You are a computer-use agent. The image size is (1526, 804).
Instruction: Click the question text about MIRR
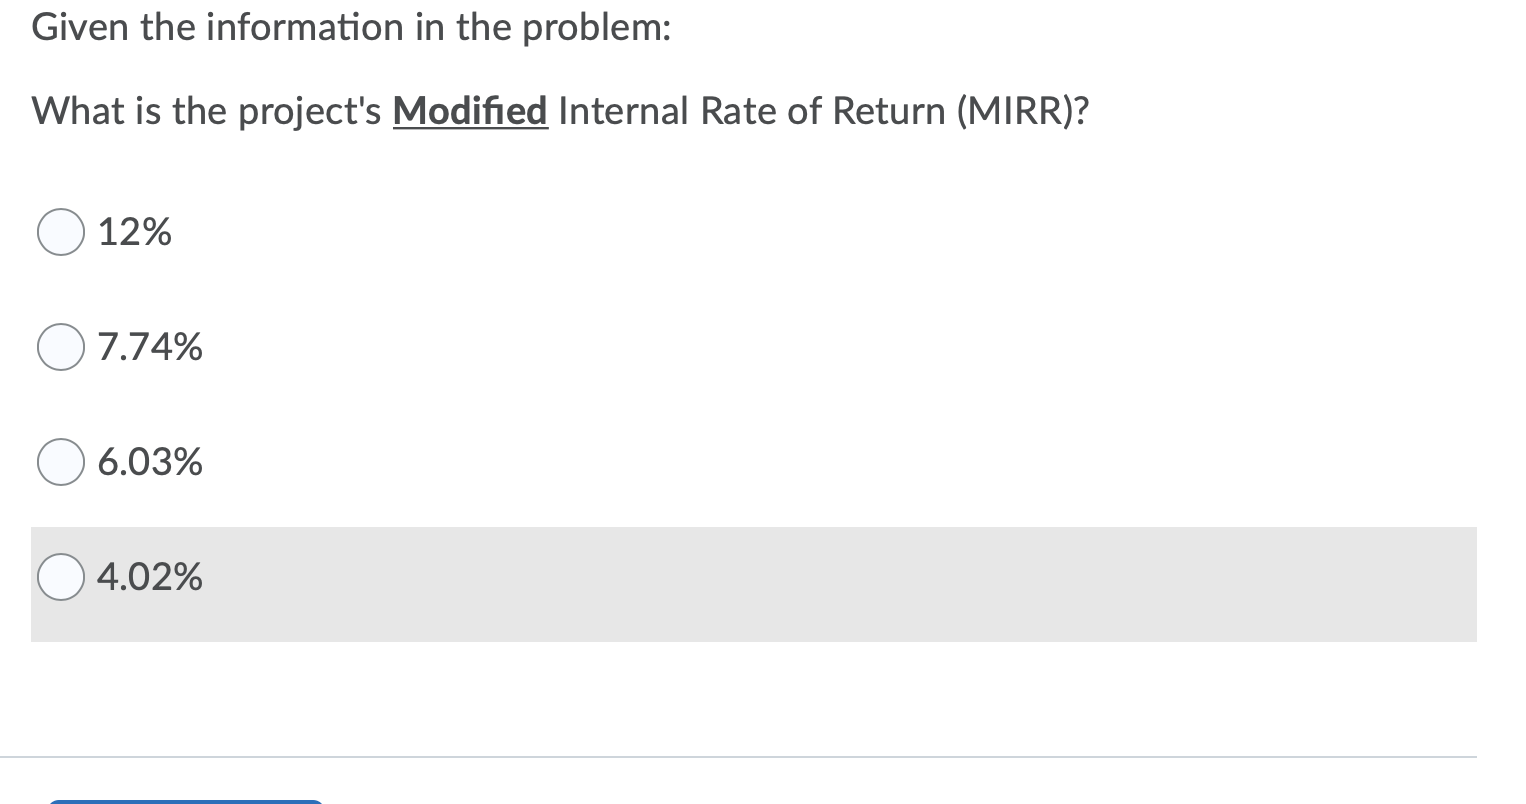point(560,111)
